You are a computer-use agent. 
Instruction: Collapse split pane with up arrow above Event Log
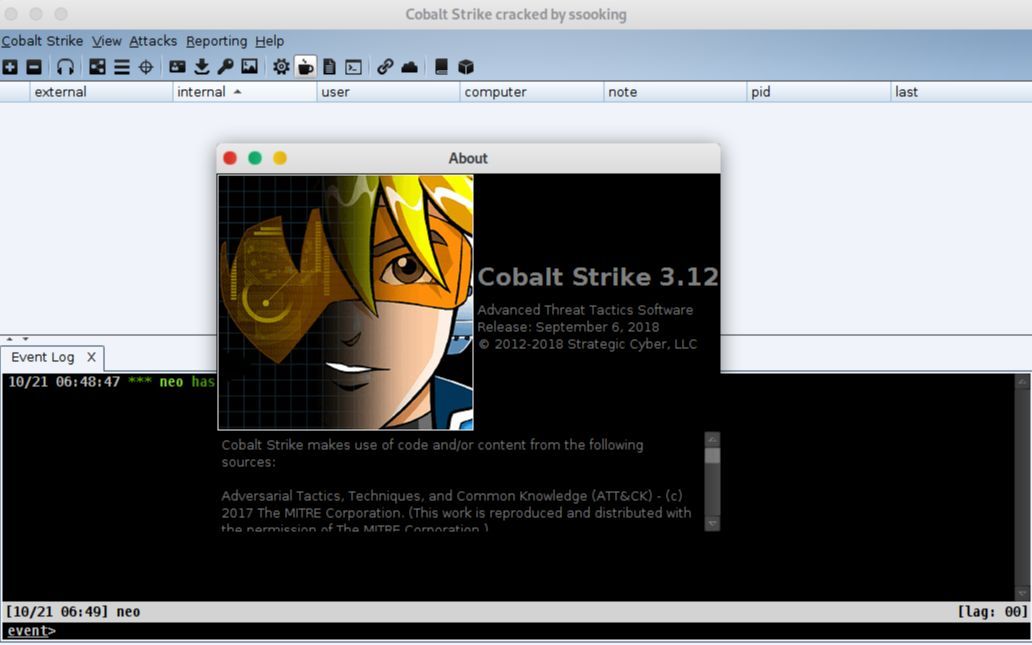tap(9, 339)
